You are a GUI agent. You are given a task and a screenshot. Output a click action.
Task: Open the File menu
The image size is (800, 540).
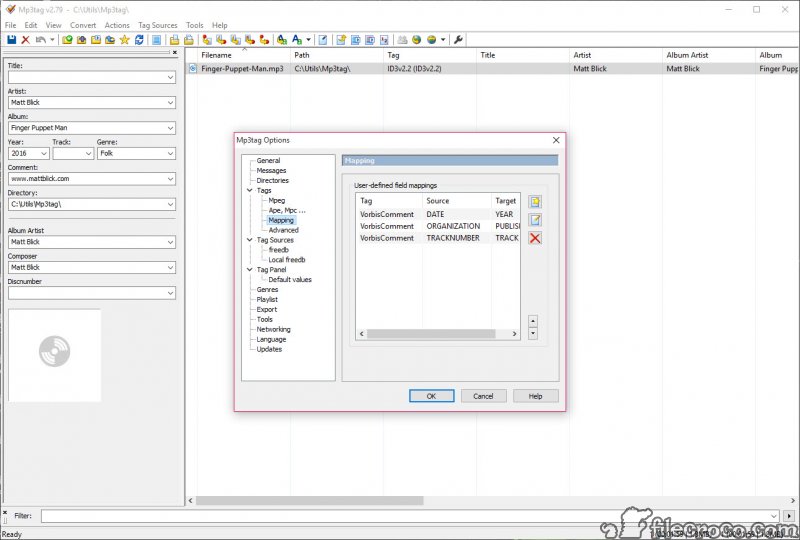11,25
